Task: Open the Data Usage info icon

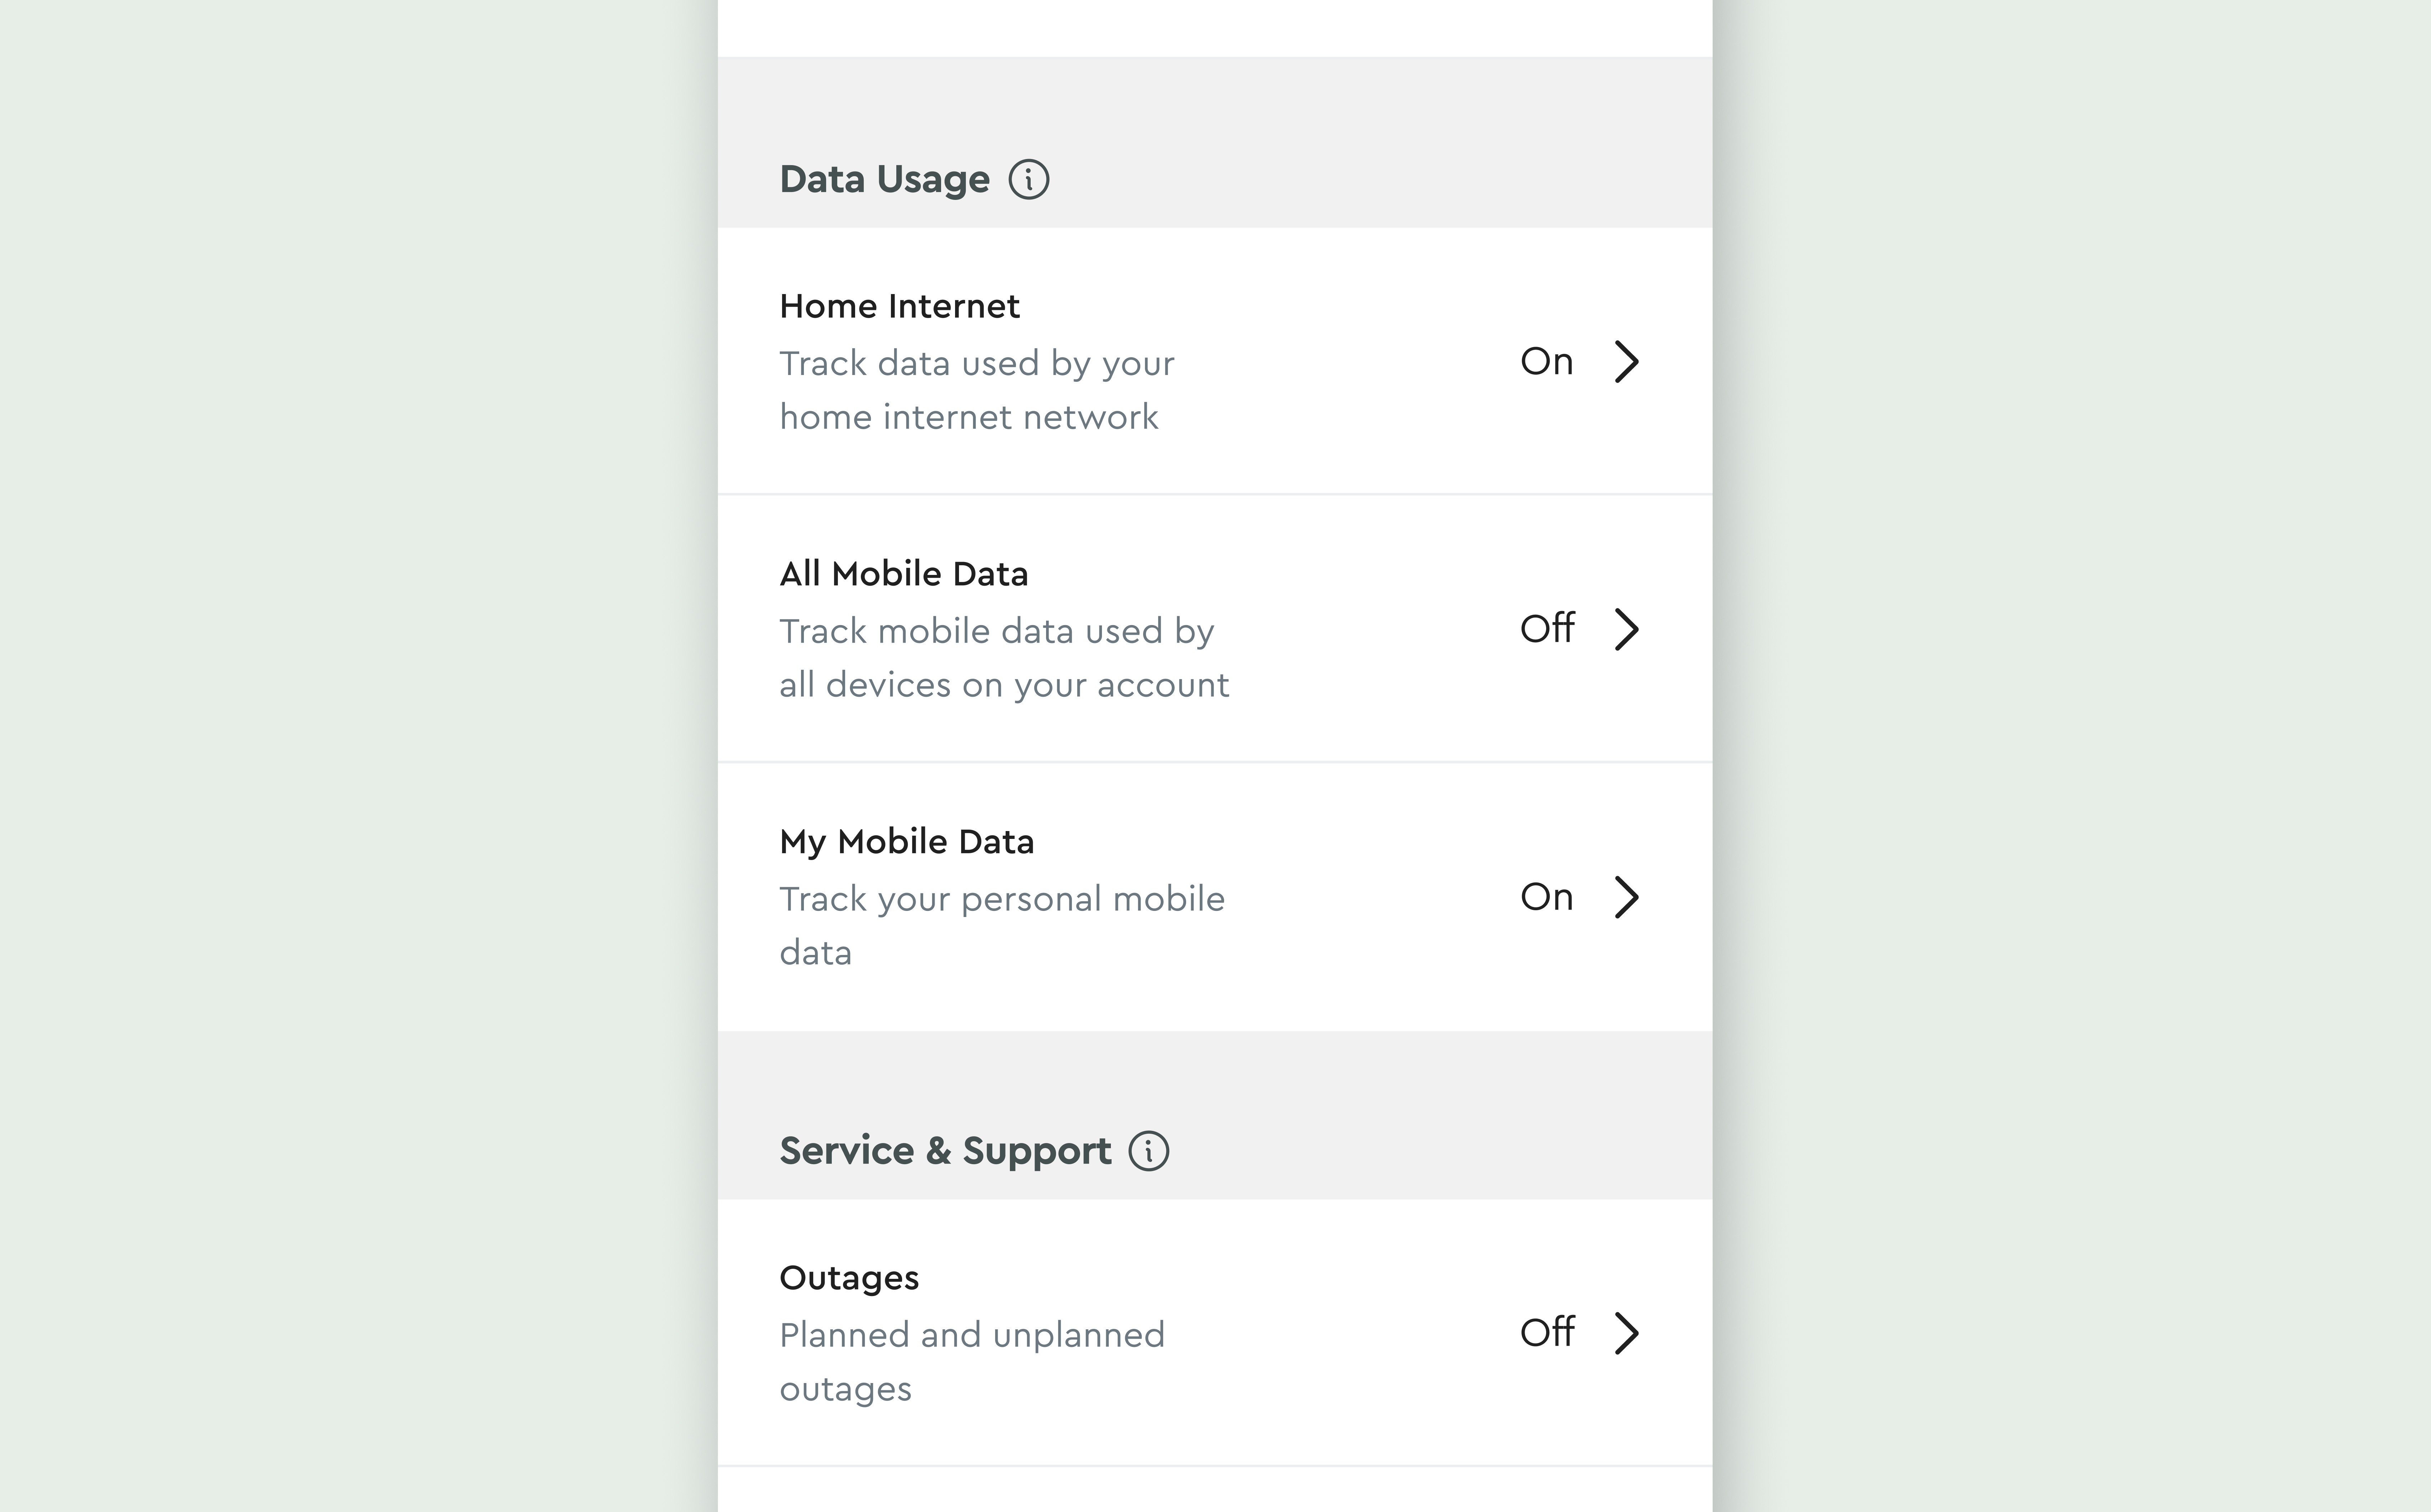Action: coord(1028,180)
